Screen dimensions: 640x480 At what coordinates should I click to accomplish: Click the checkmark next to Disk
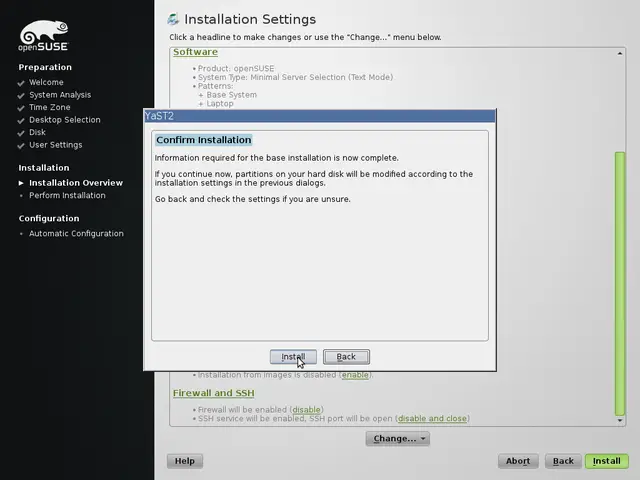[x=21, y=133]
